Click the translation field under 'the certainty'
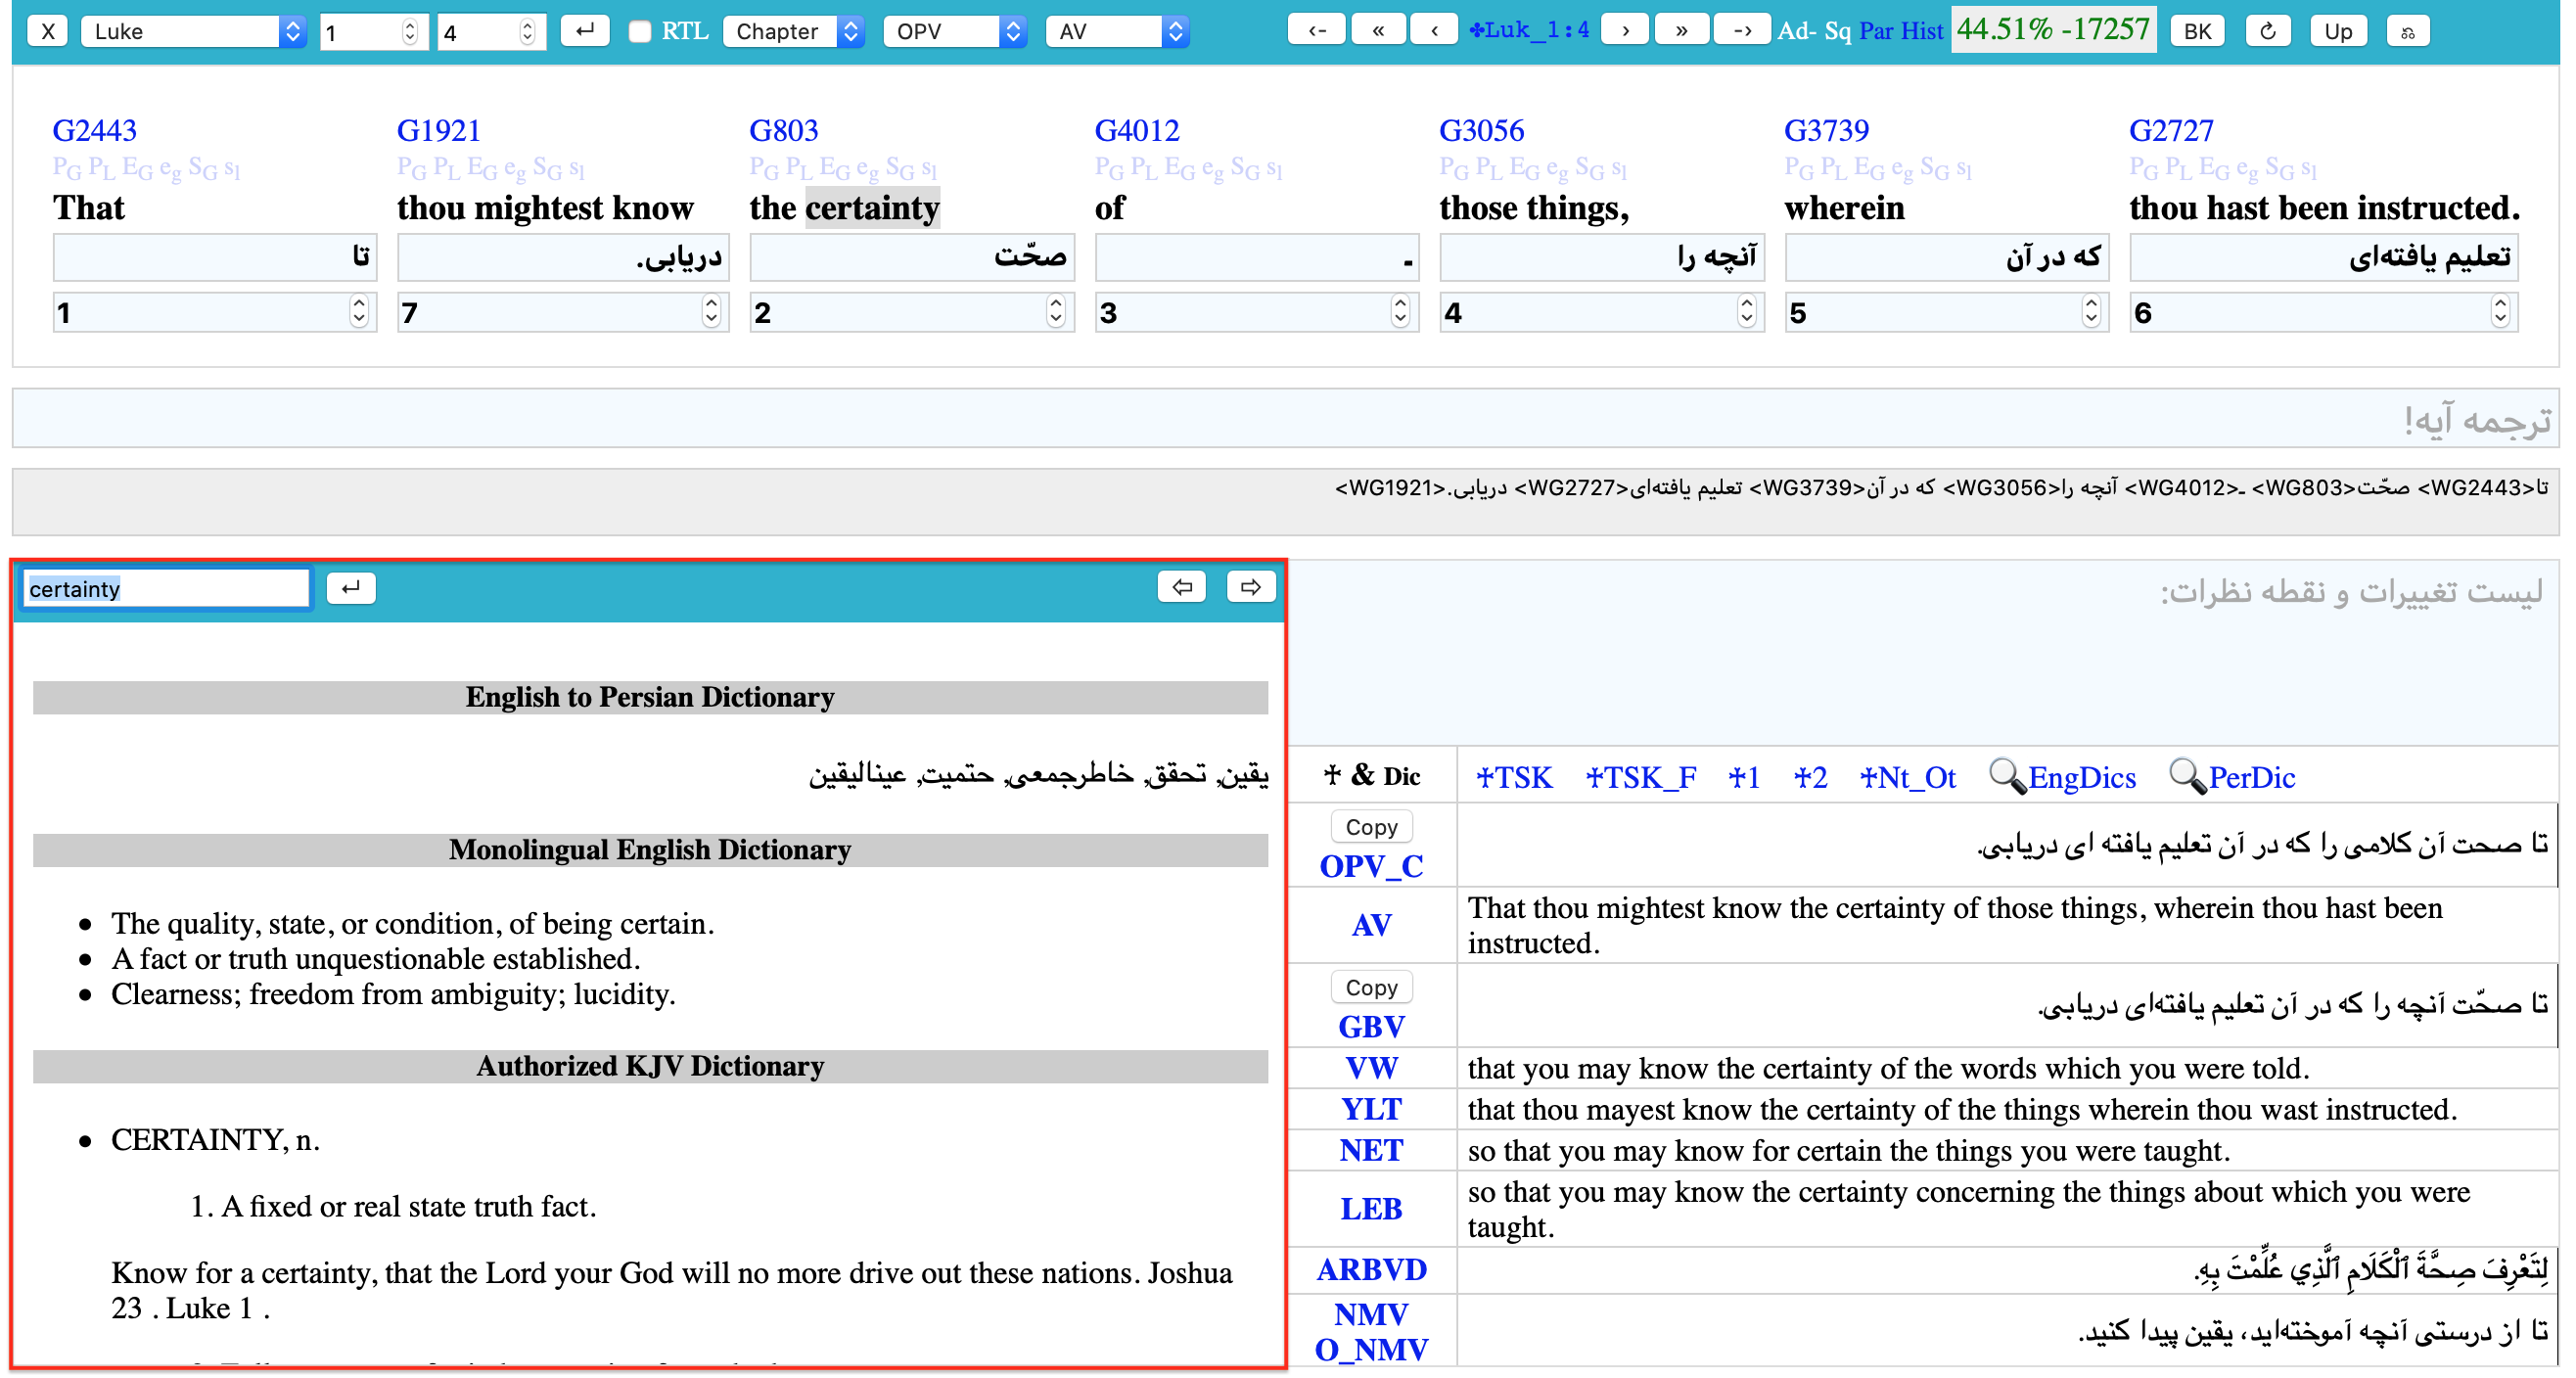Screen dimensions: 2576x1378 point(911,257)
